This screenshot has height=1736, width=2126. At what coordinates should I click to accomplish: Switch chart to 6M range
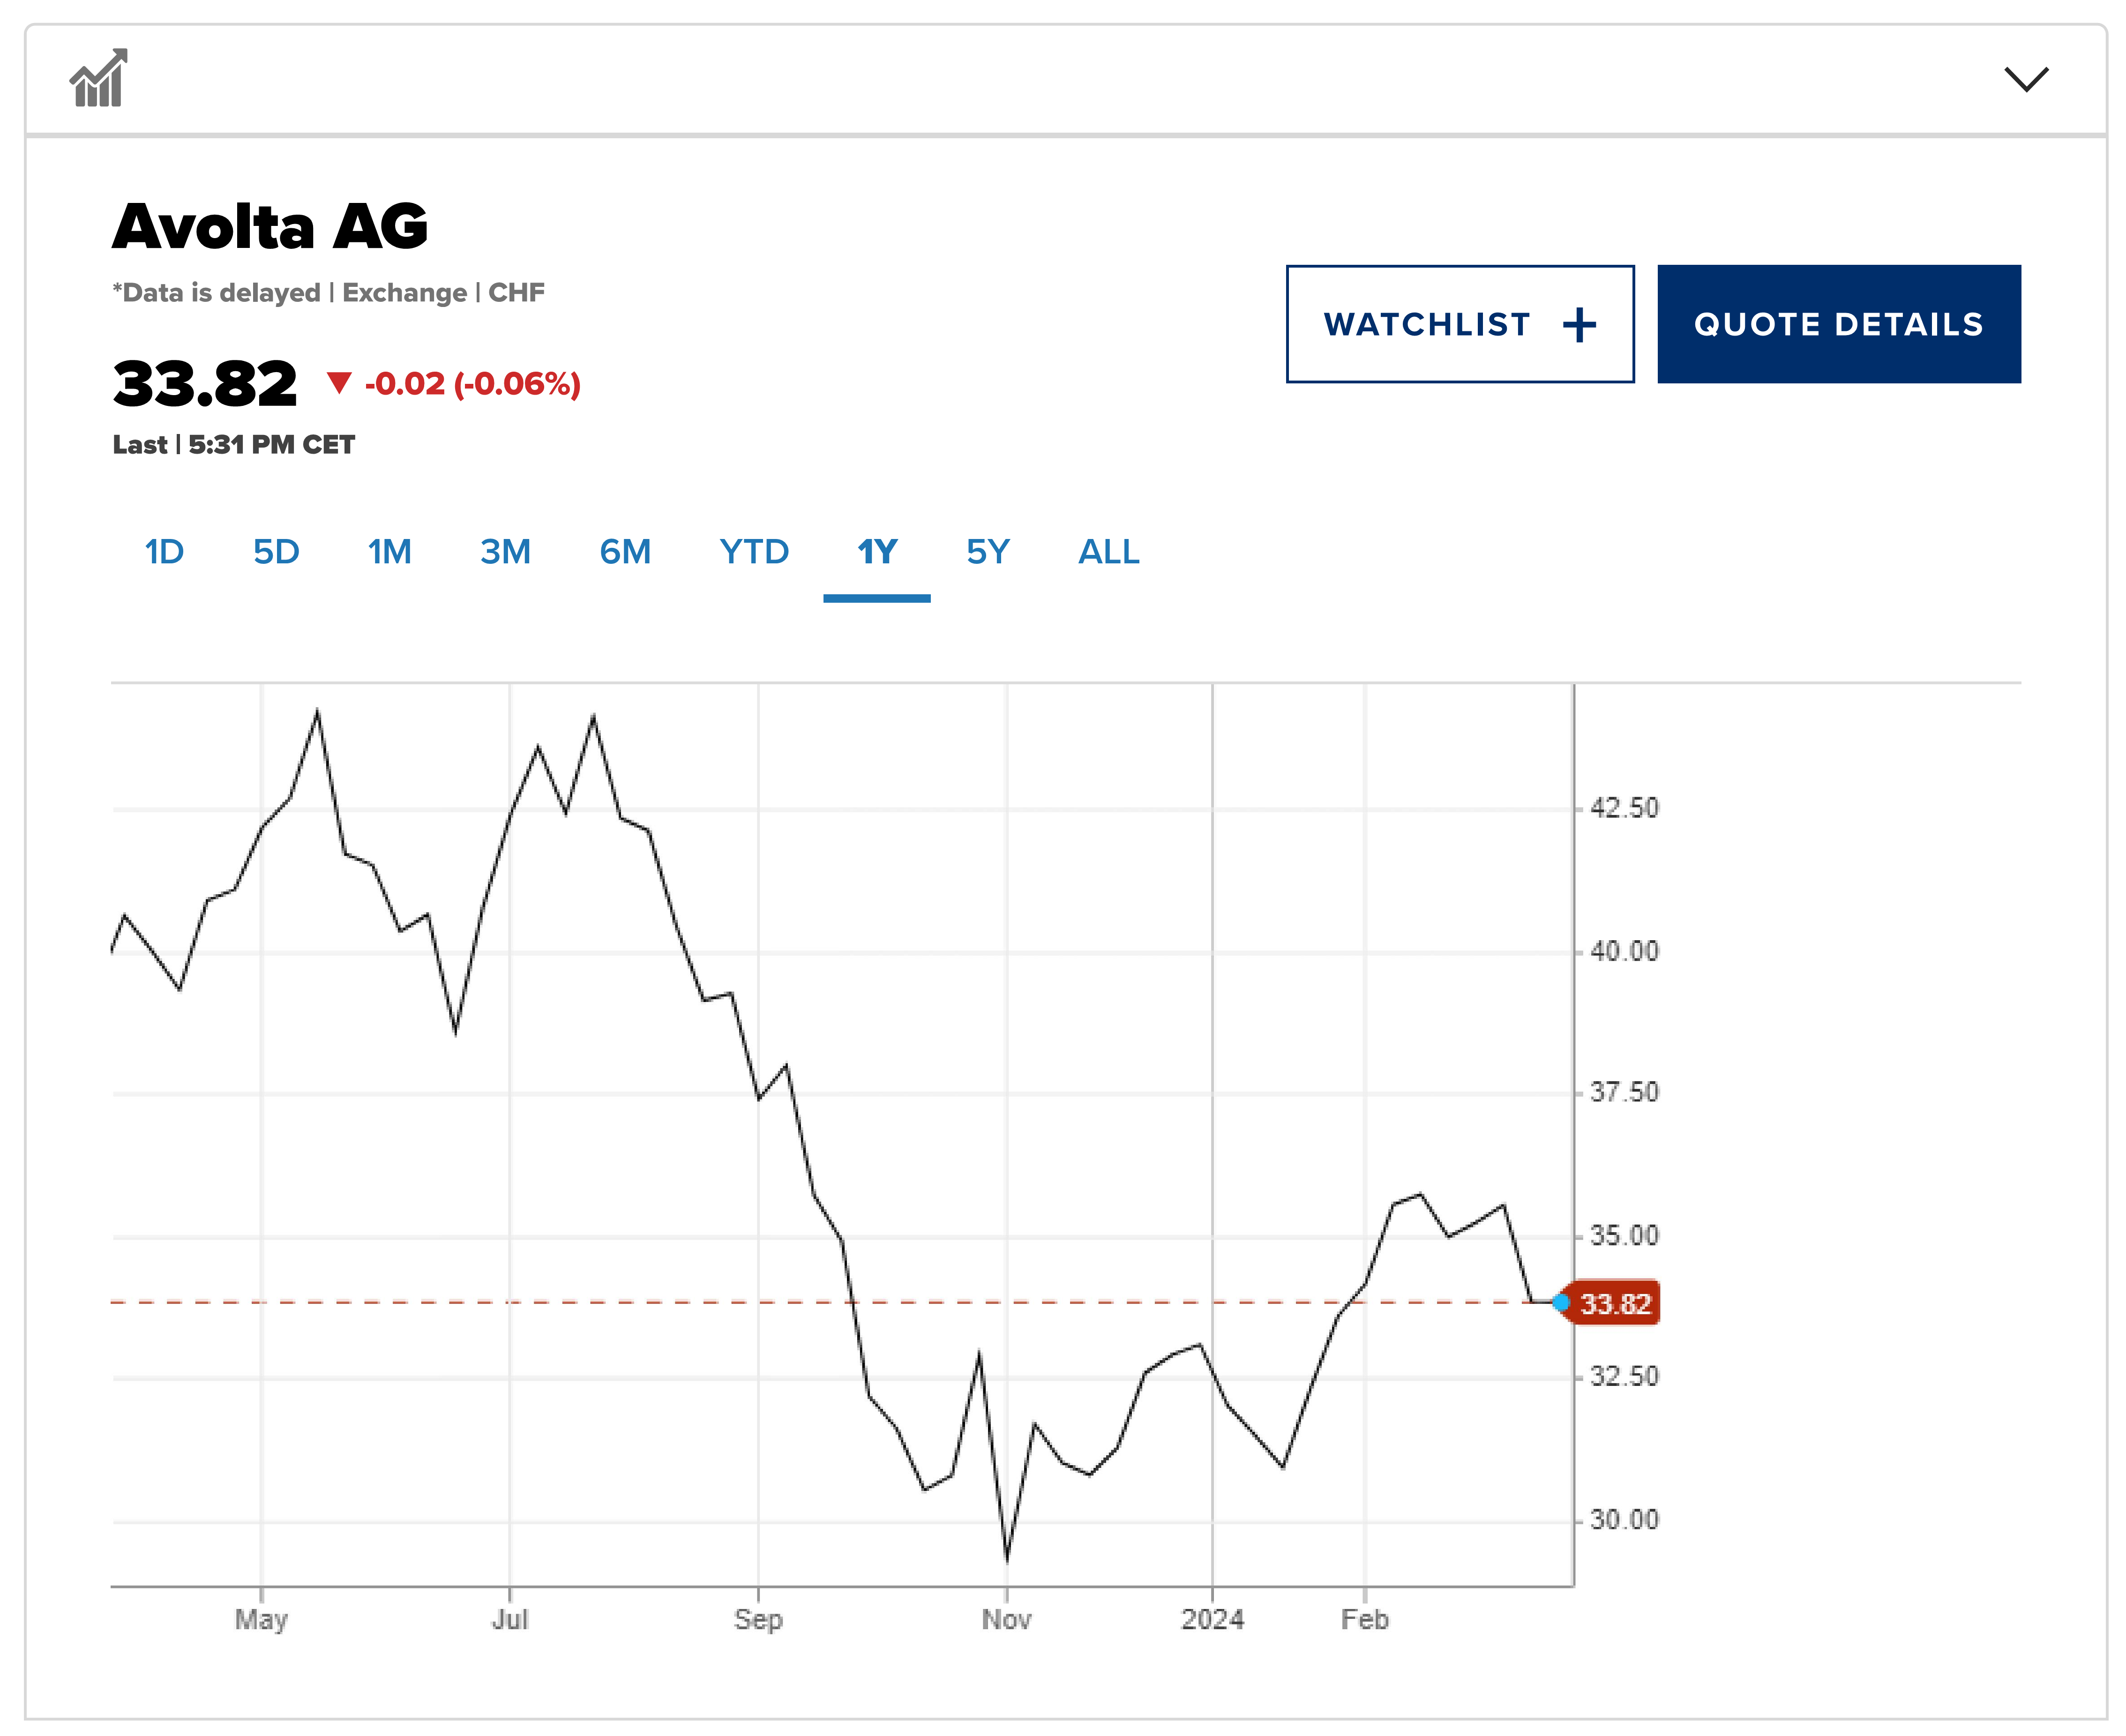pos(625,552)
